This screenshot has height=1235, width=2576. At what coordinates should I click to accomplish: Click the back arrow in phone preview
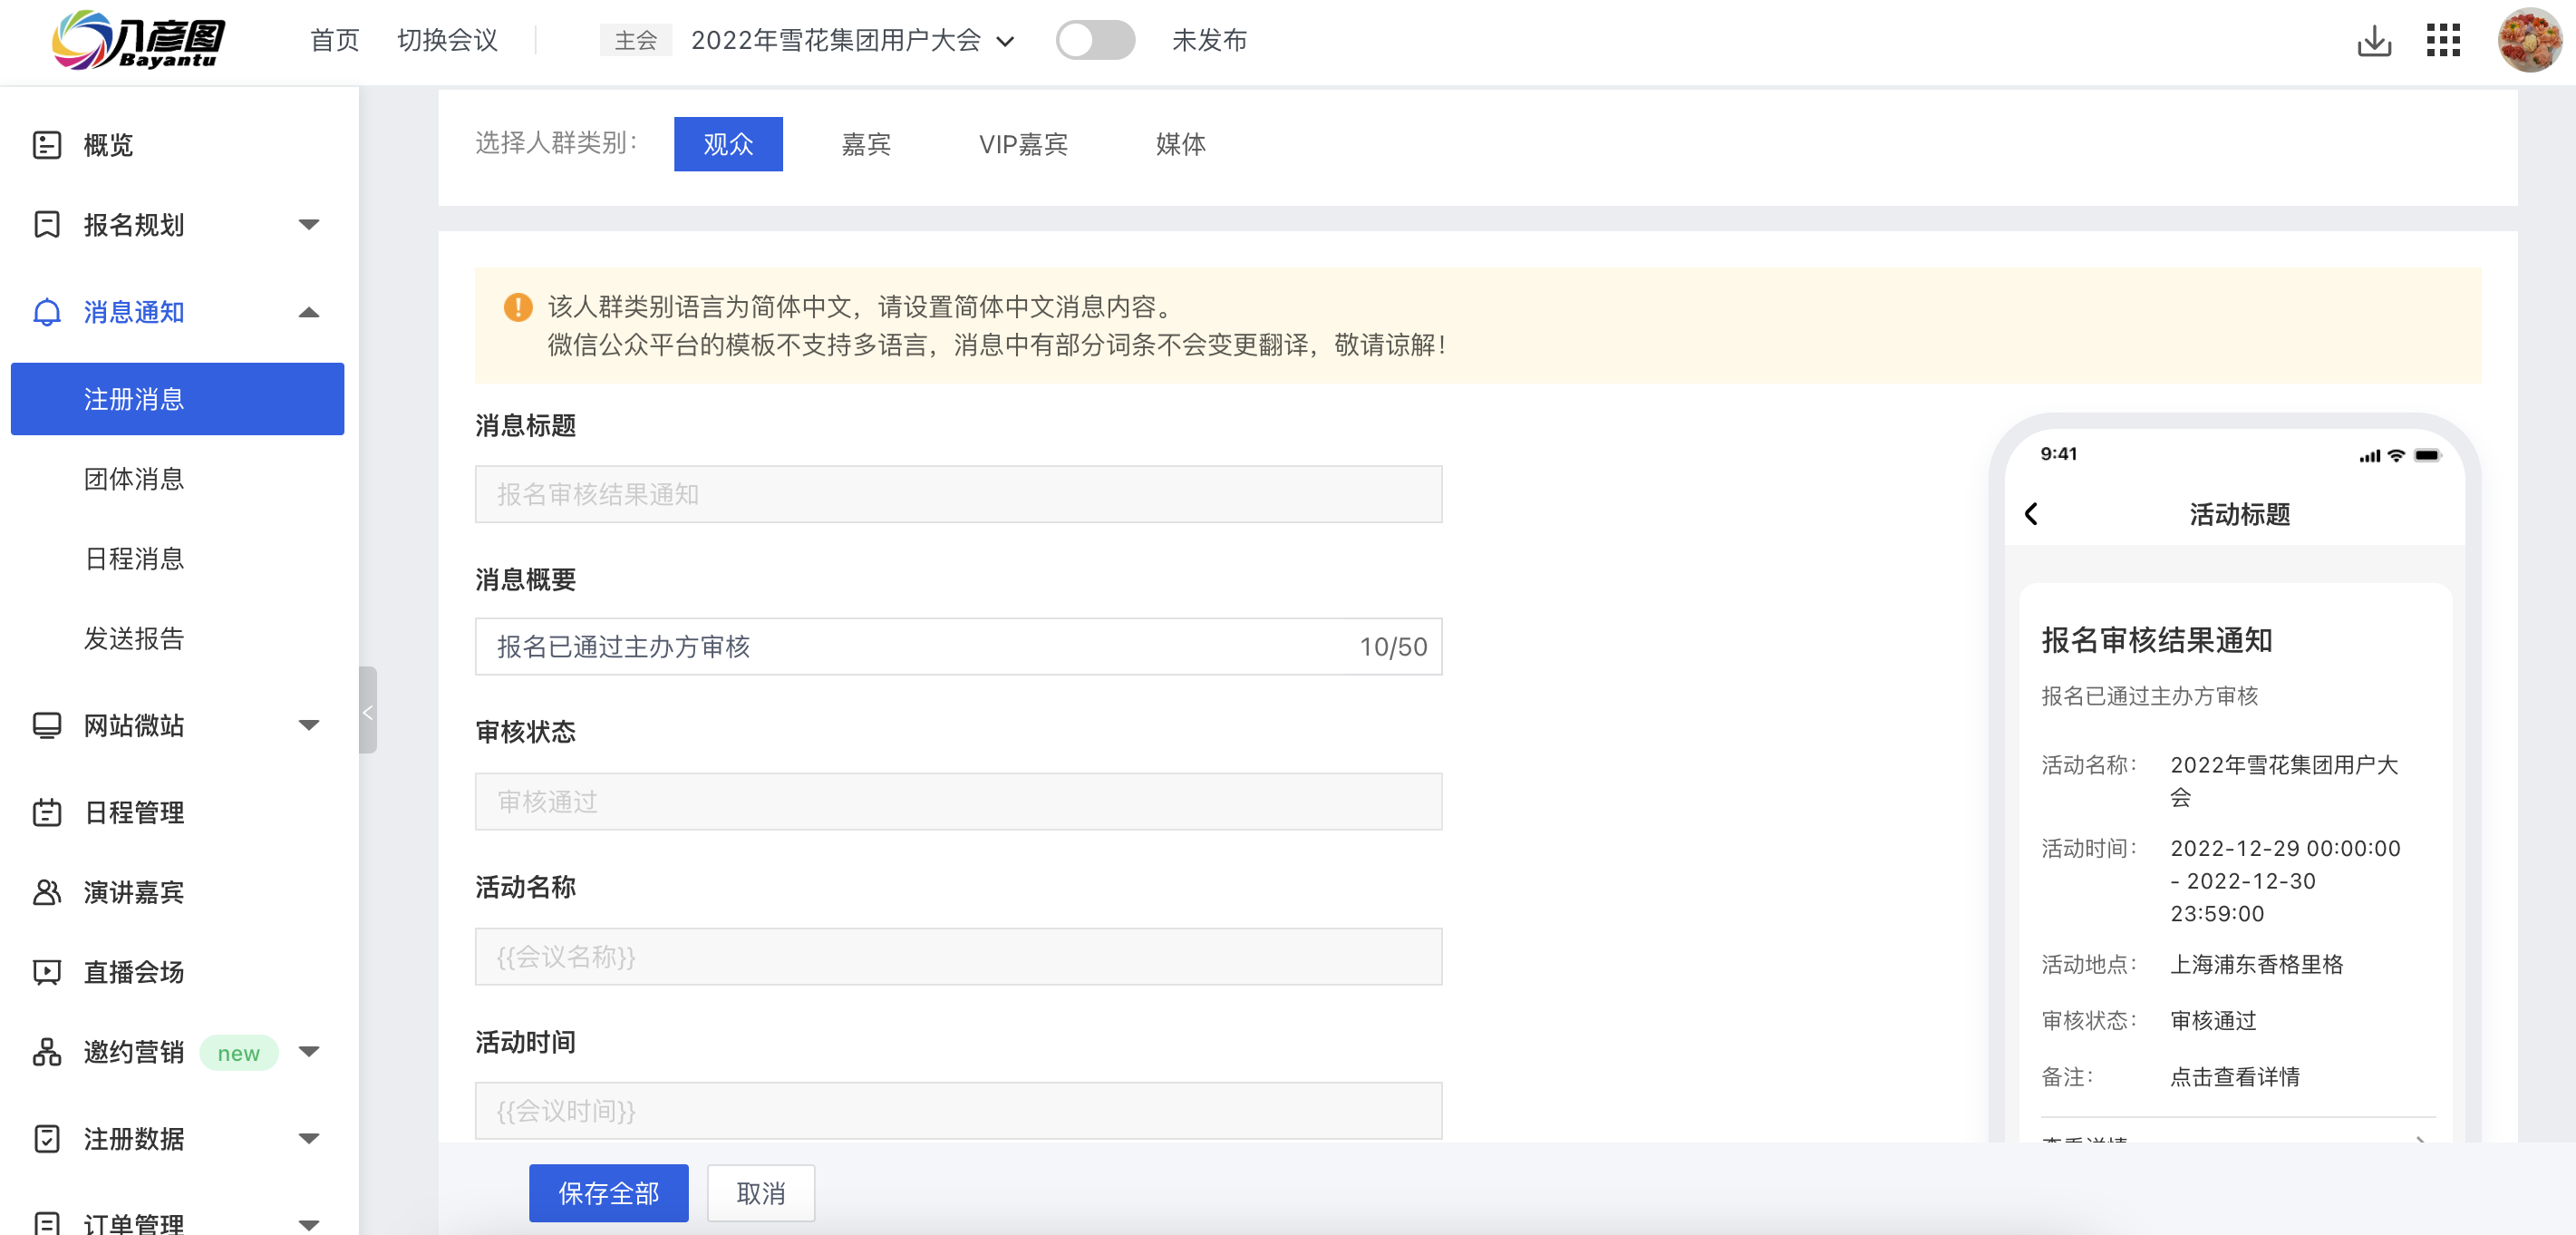(2031, 514)
